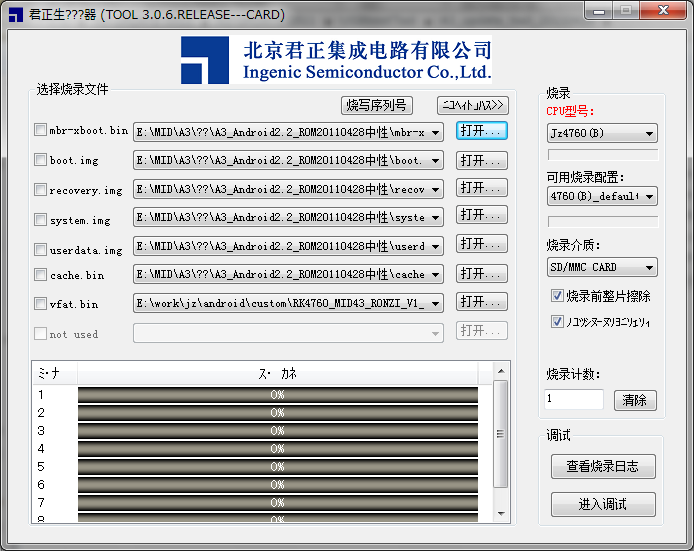Click the progress list scroll-up arrow
694x551 pixels.
(x=501, y=371)
